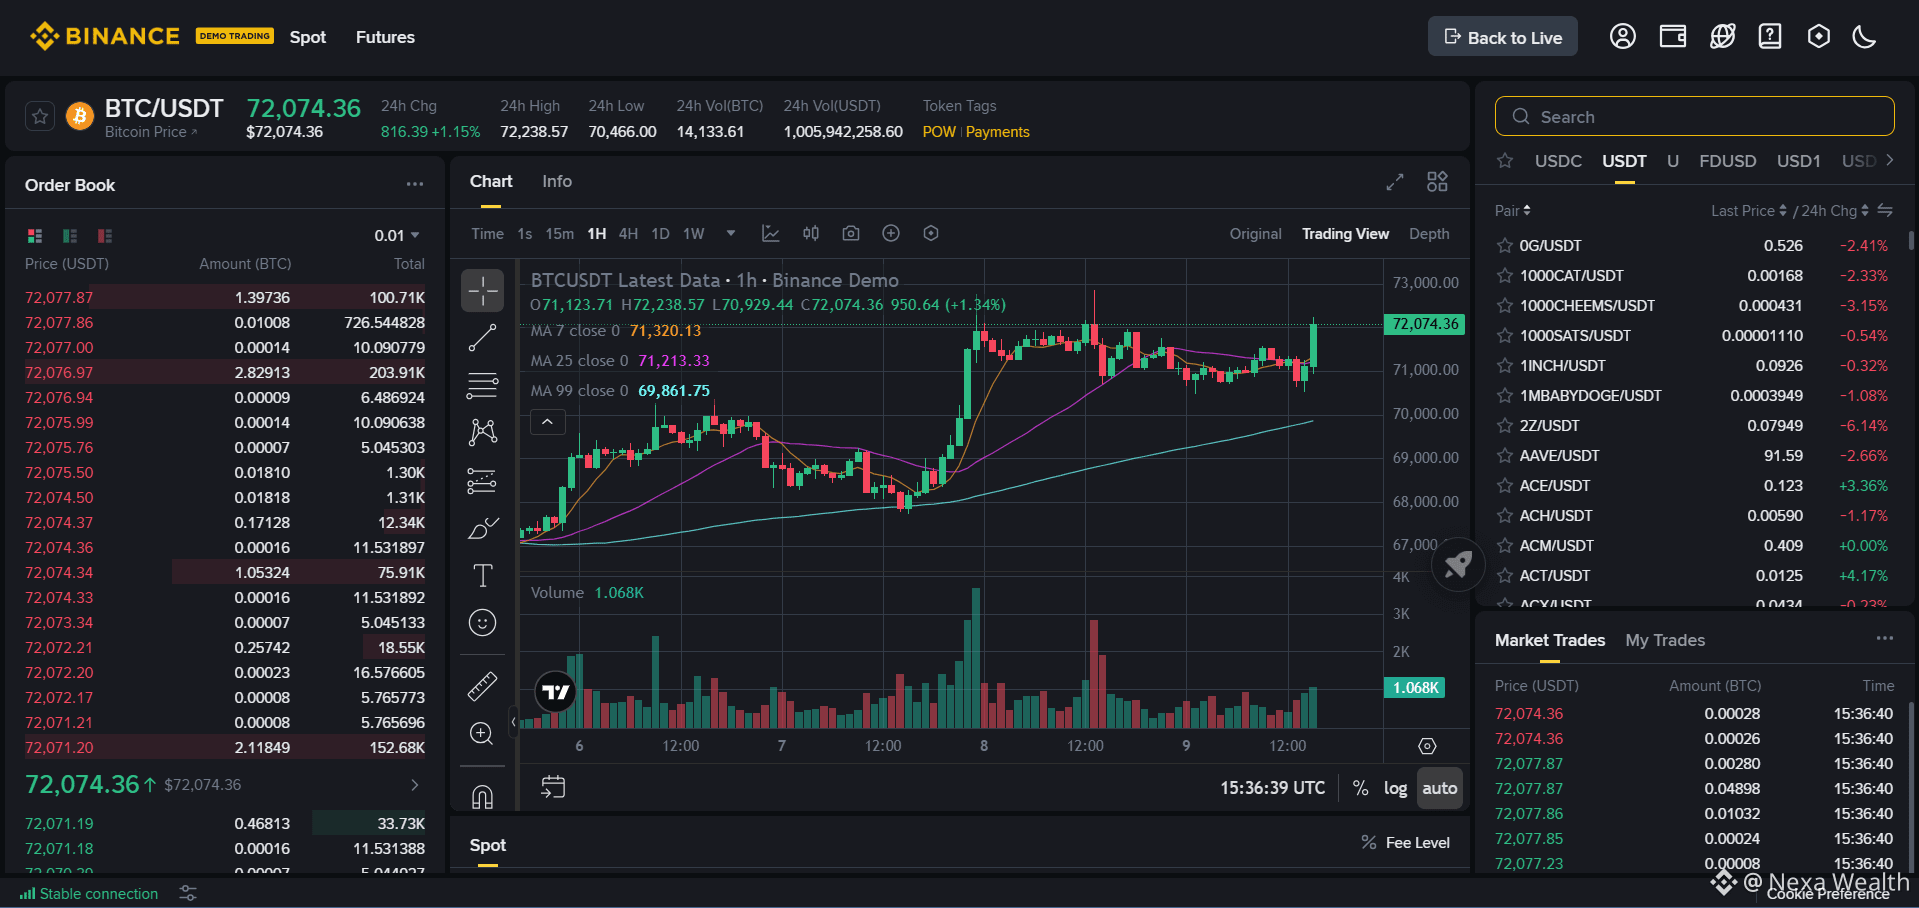Select the trend line drawing tool
Image resolution: width=1919 pixels, height=908 pixels.
(482, 338)
